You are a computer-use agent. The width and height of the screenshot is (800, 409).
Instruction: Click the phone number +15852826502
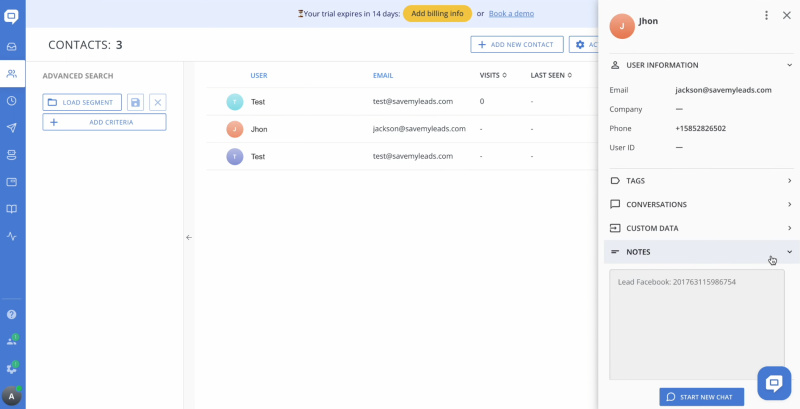(701, 129)
